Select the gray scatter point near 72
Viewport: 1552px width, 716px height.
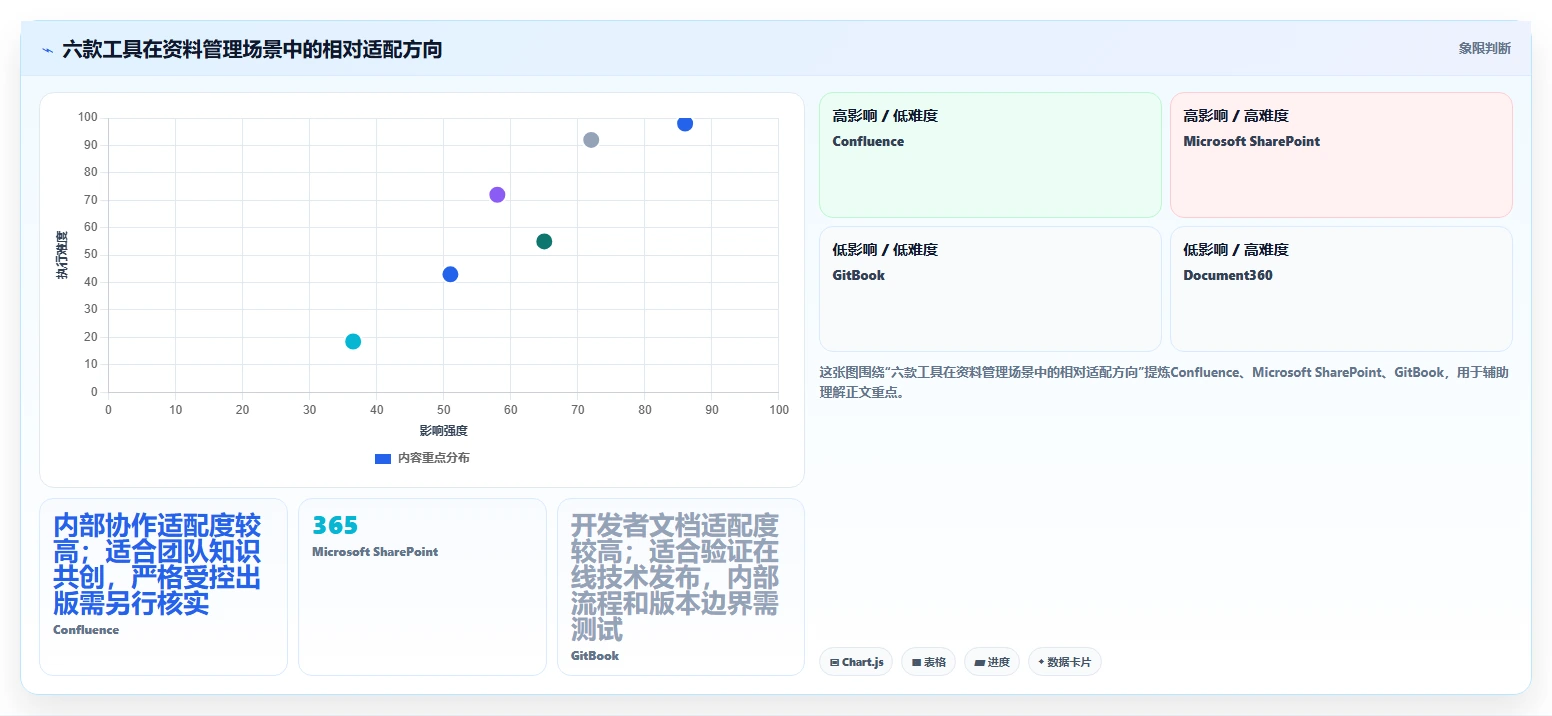point(591,140)
